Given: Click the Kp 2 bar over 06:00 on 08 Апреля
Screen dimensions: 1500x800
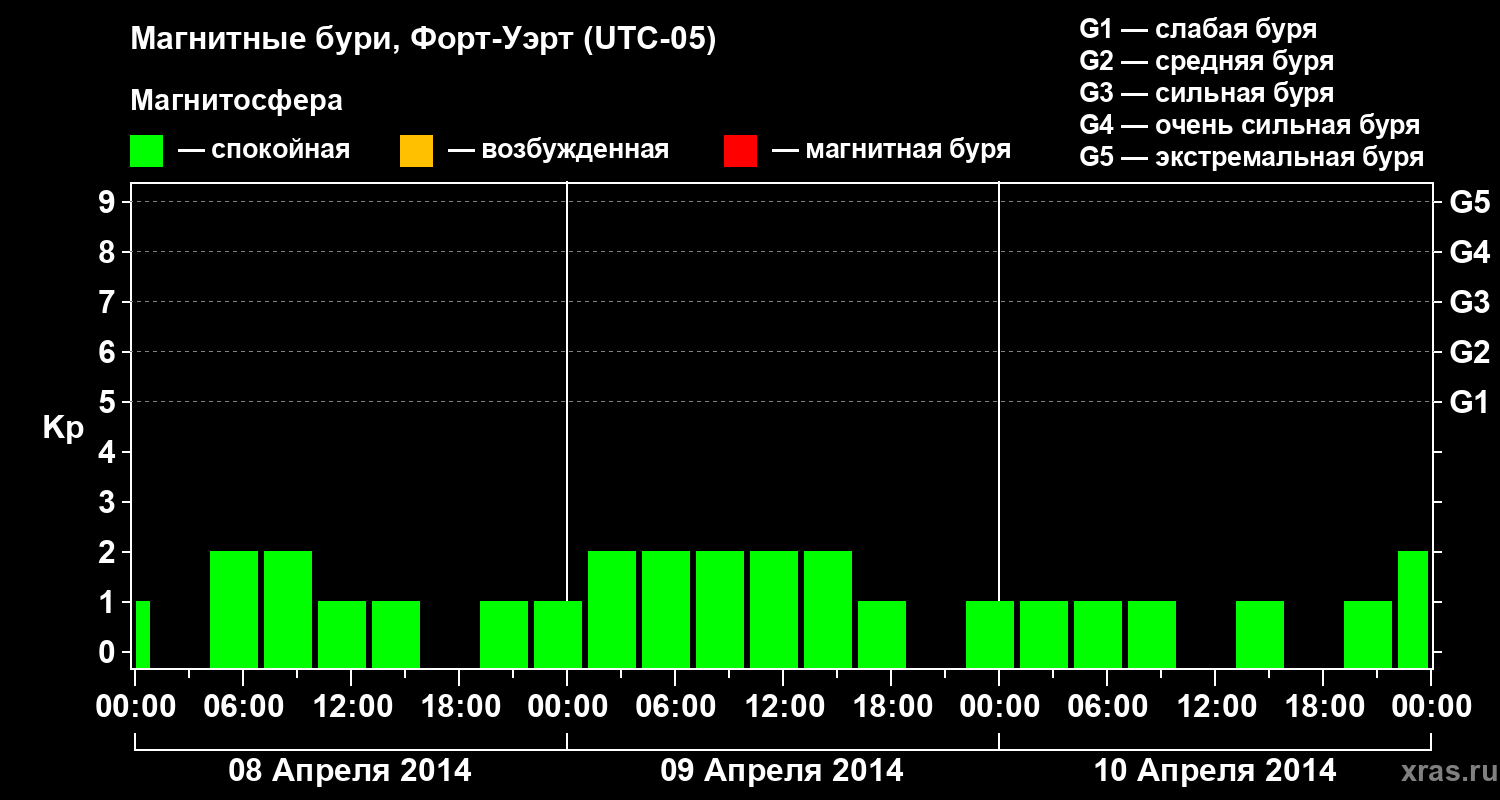Looking at the screenshot, I should (x=234, y=609).
